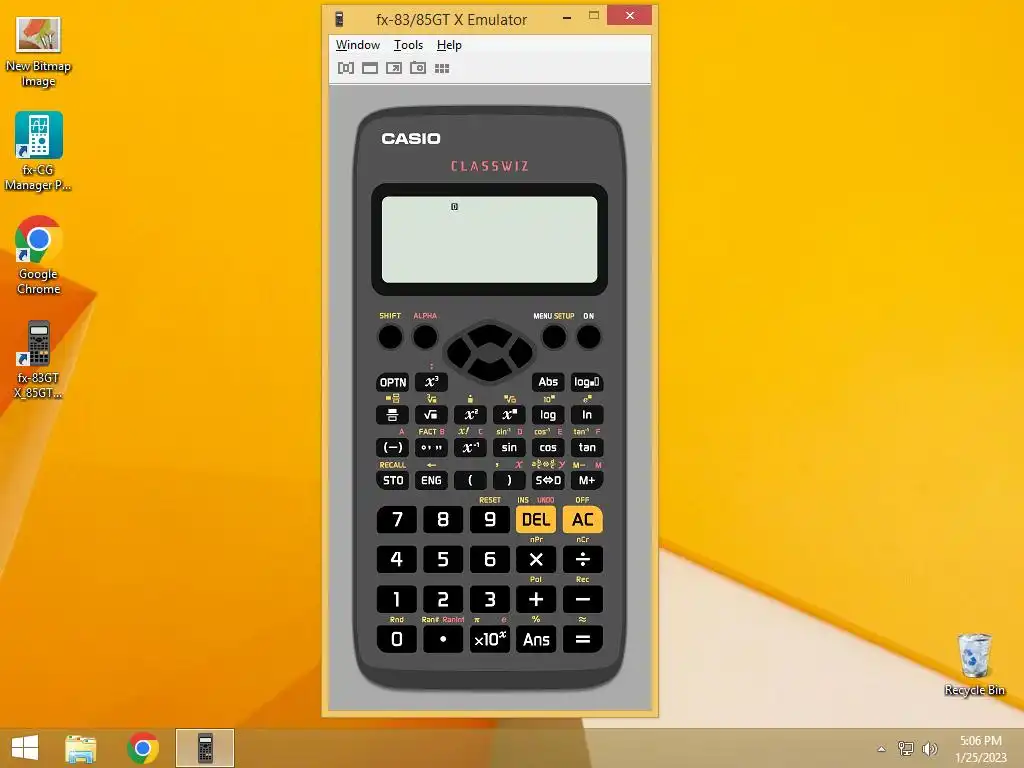Open the Tools menu
This screenshot has width=1024, height=768.
click(x=408, y=45)
